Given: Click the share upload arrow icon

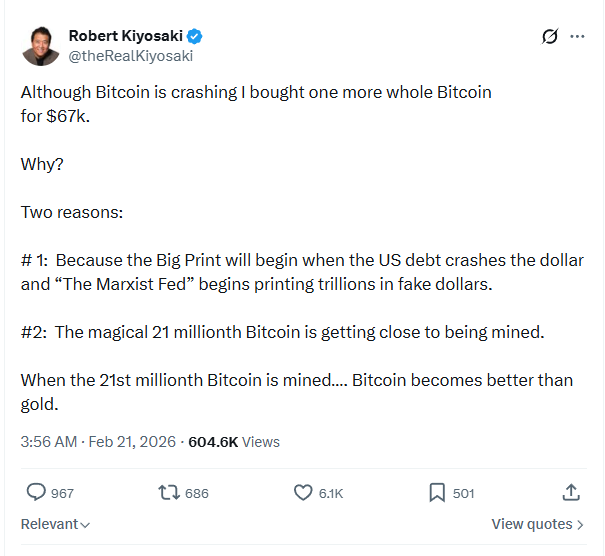Looking at the screenshot, I should click(571, 492).
